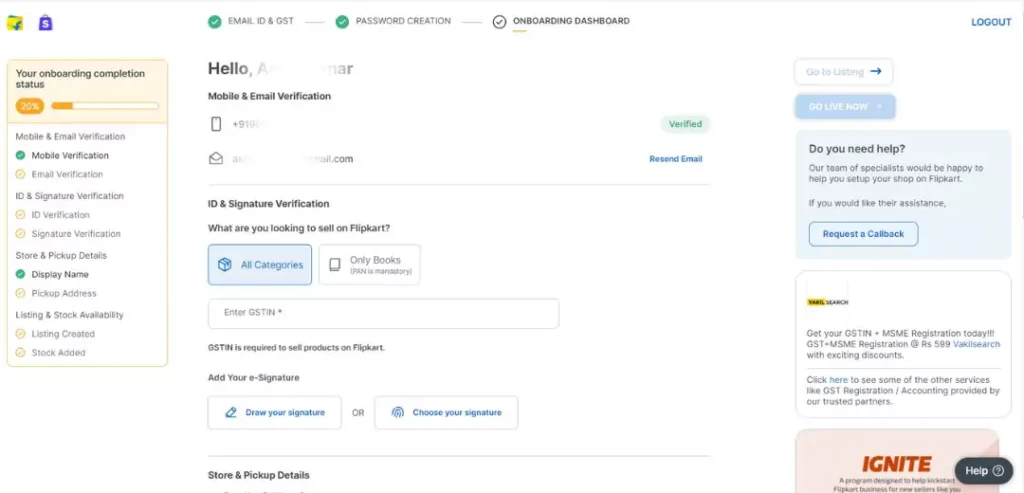The height and width of the screenshot is (493, 1024).
Task: Click the 'here' link for other services
Action: 839,380
